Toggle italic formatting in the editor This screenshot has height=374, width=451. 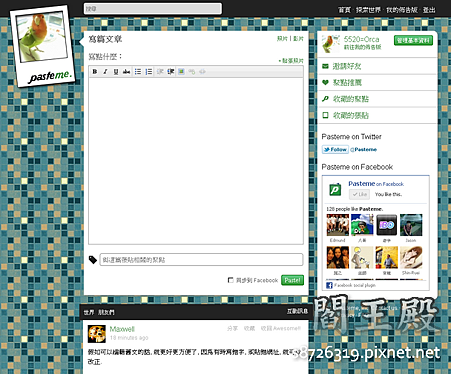(105, 72)
